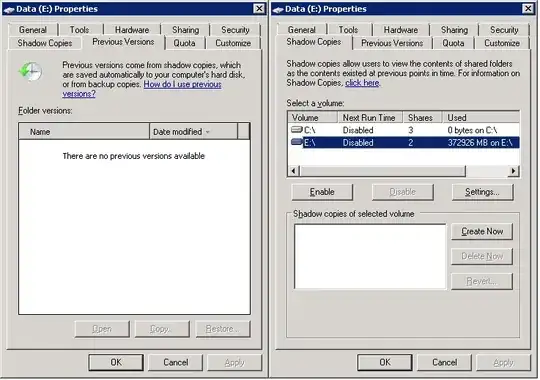Open Tools tab in right window
The height and width of the screenshot is (380, 540).
pos(348,30)
